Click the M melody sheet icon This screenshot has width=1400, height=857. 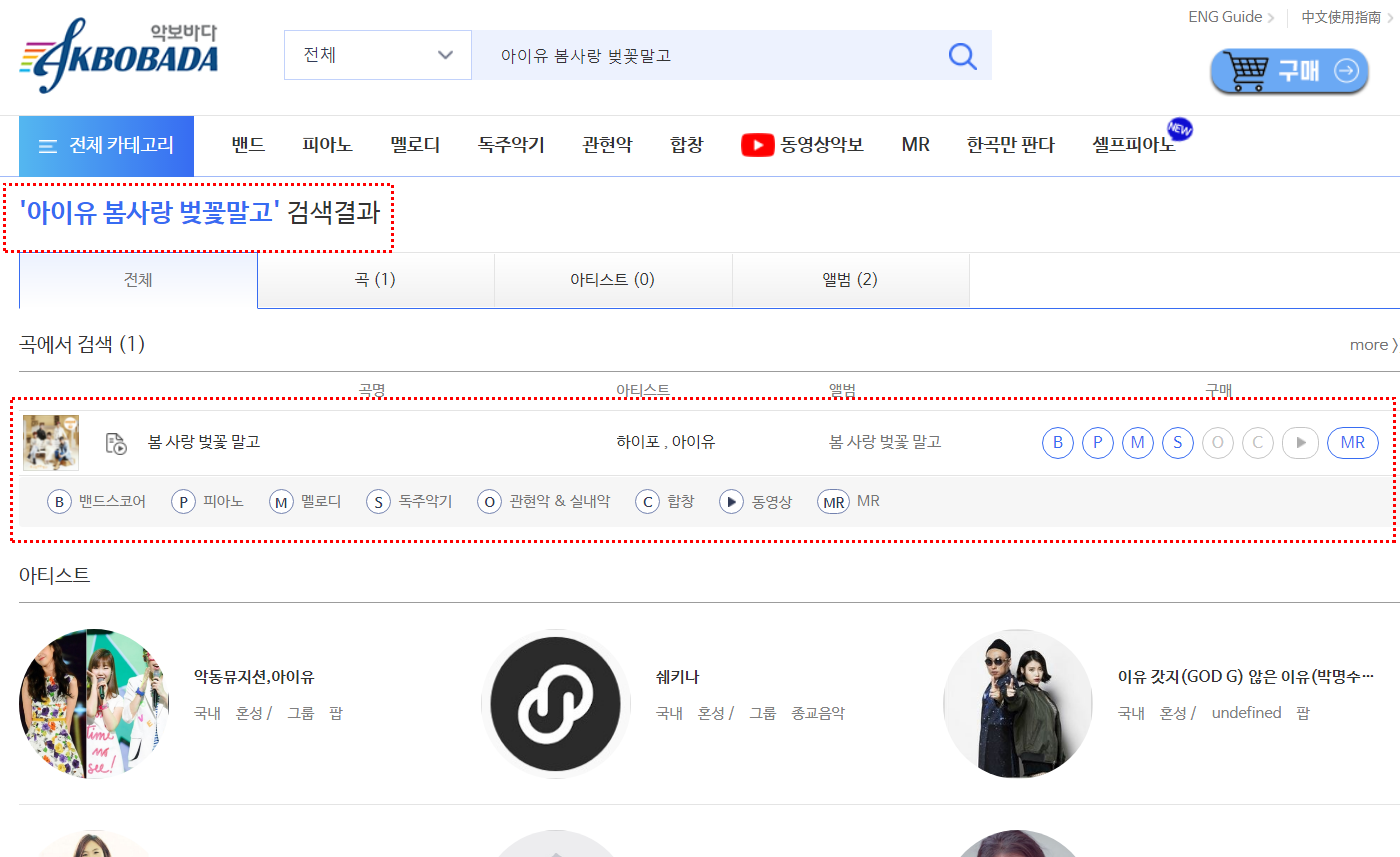pyautogui.click(x=1137, y=442)
